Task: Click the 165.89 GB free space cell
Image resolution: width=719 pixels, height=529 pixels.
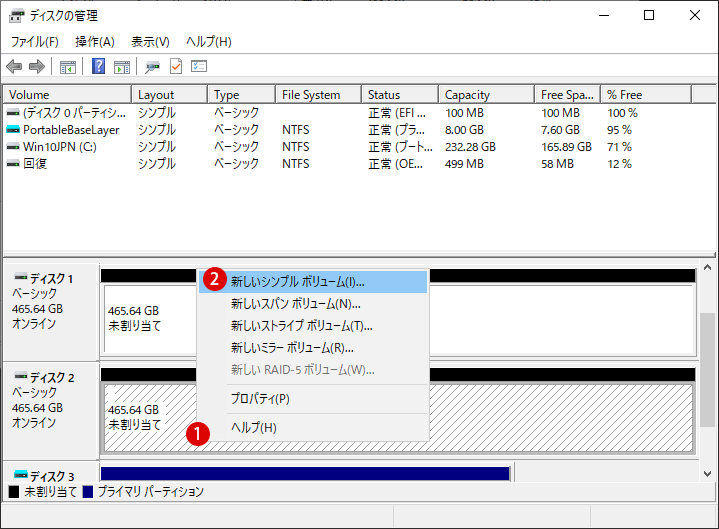Action: tap(566, 147)
